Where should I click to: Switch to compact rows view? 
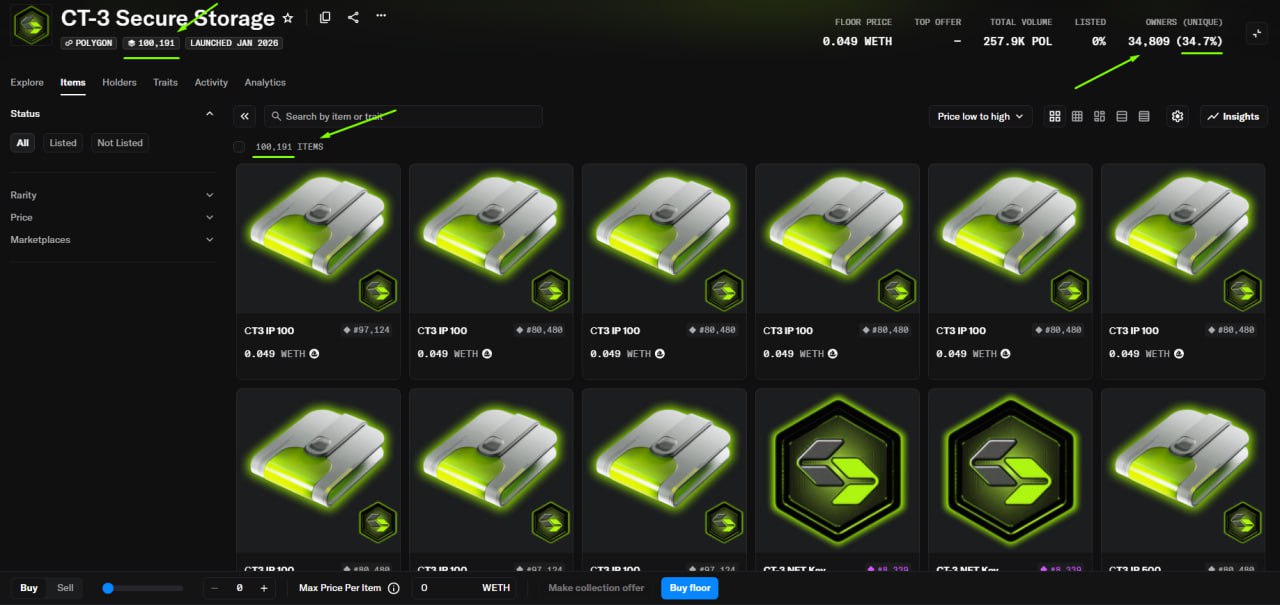[x=1122, y=116]
